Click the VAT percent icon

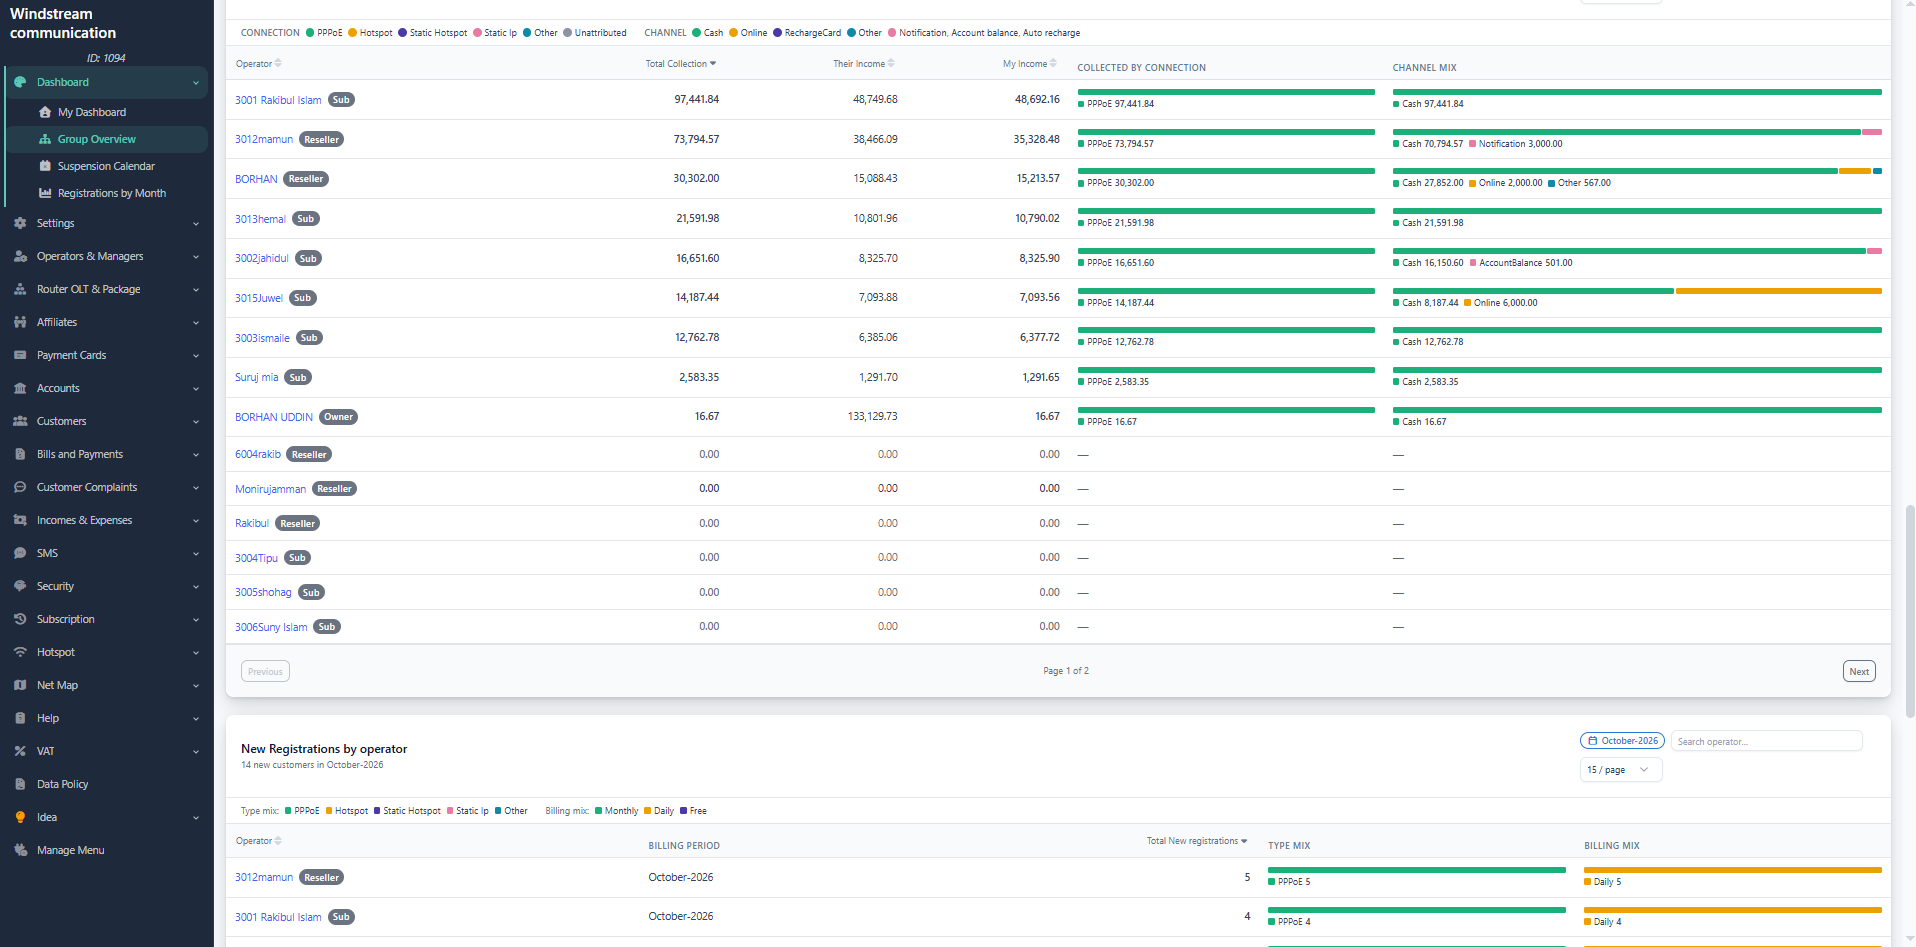(20, 751)
